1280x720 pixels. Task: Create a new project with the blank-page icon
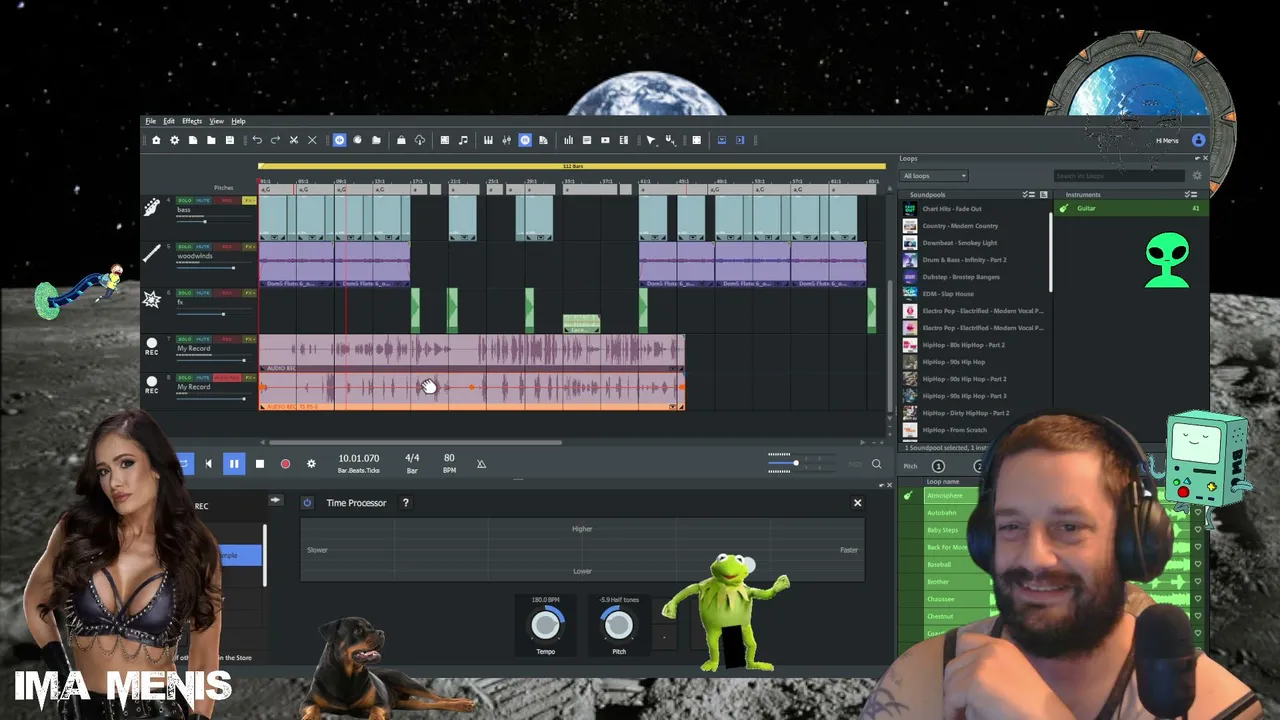[x=193, y=140]
